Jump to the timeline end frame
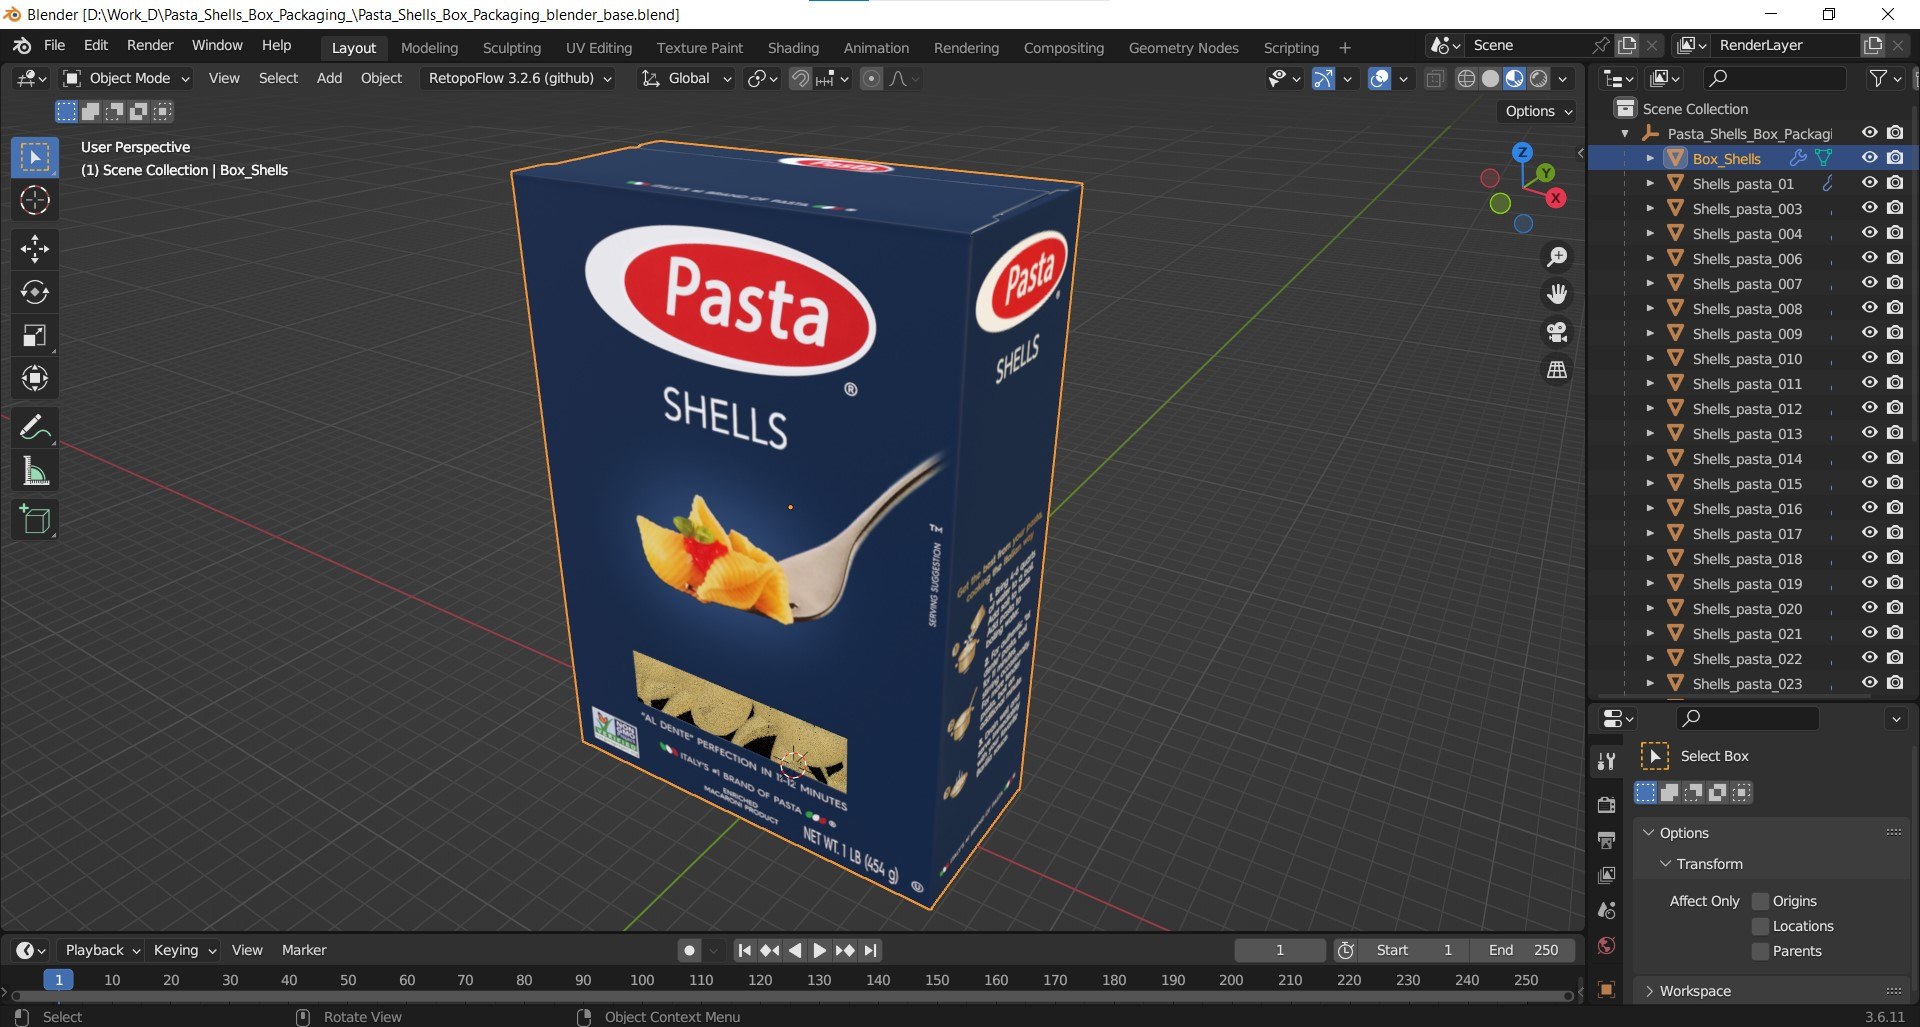Image resolution: width=1920 pixels, height=1027 pixels. click(x=871, y=950)
